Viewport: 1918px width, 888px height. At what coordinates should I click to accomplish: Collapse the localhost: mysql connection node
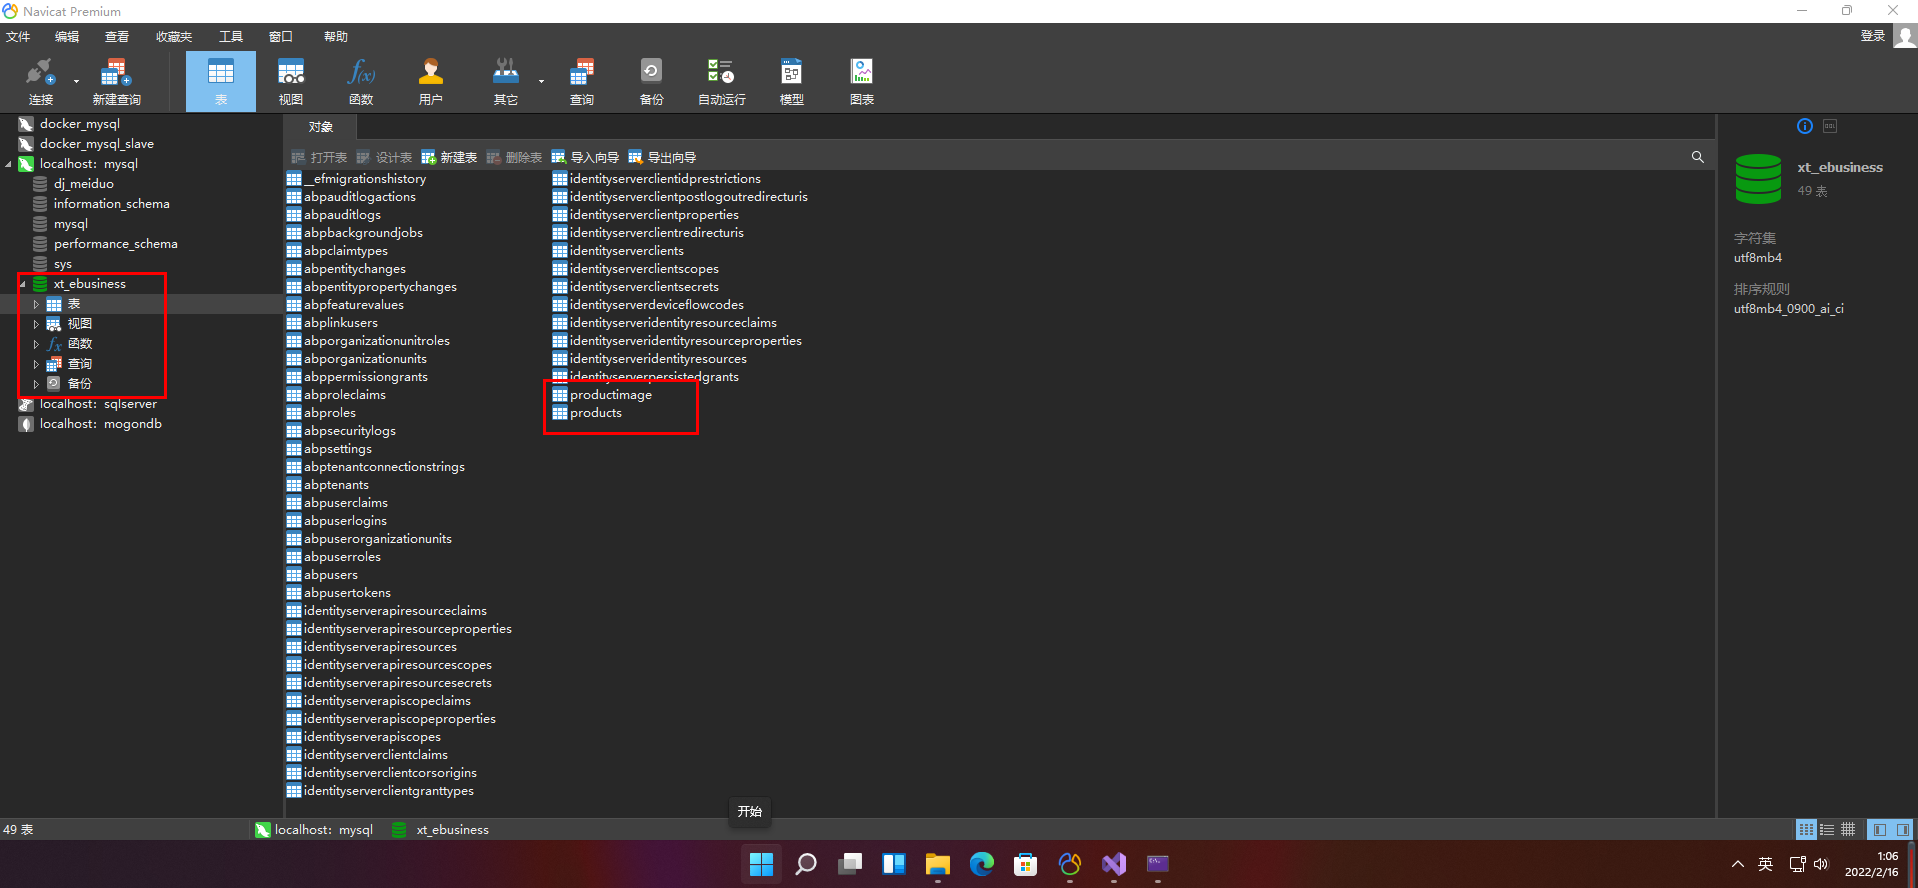pos(9,164)
